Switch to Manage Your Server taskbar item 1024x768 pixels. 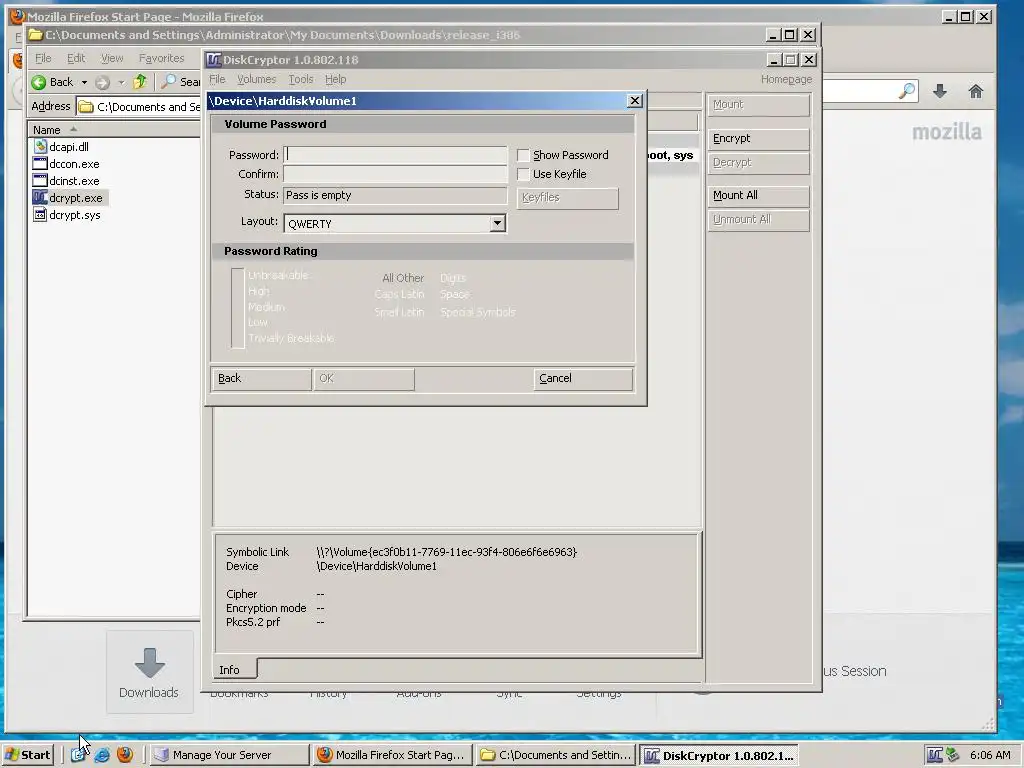tap(229, 755)
